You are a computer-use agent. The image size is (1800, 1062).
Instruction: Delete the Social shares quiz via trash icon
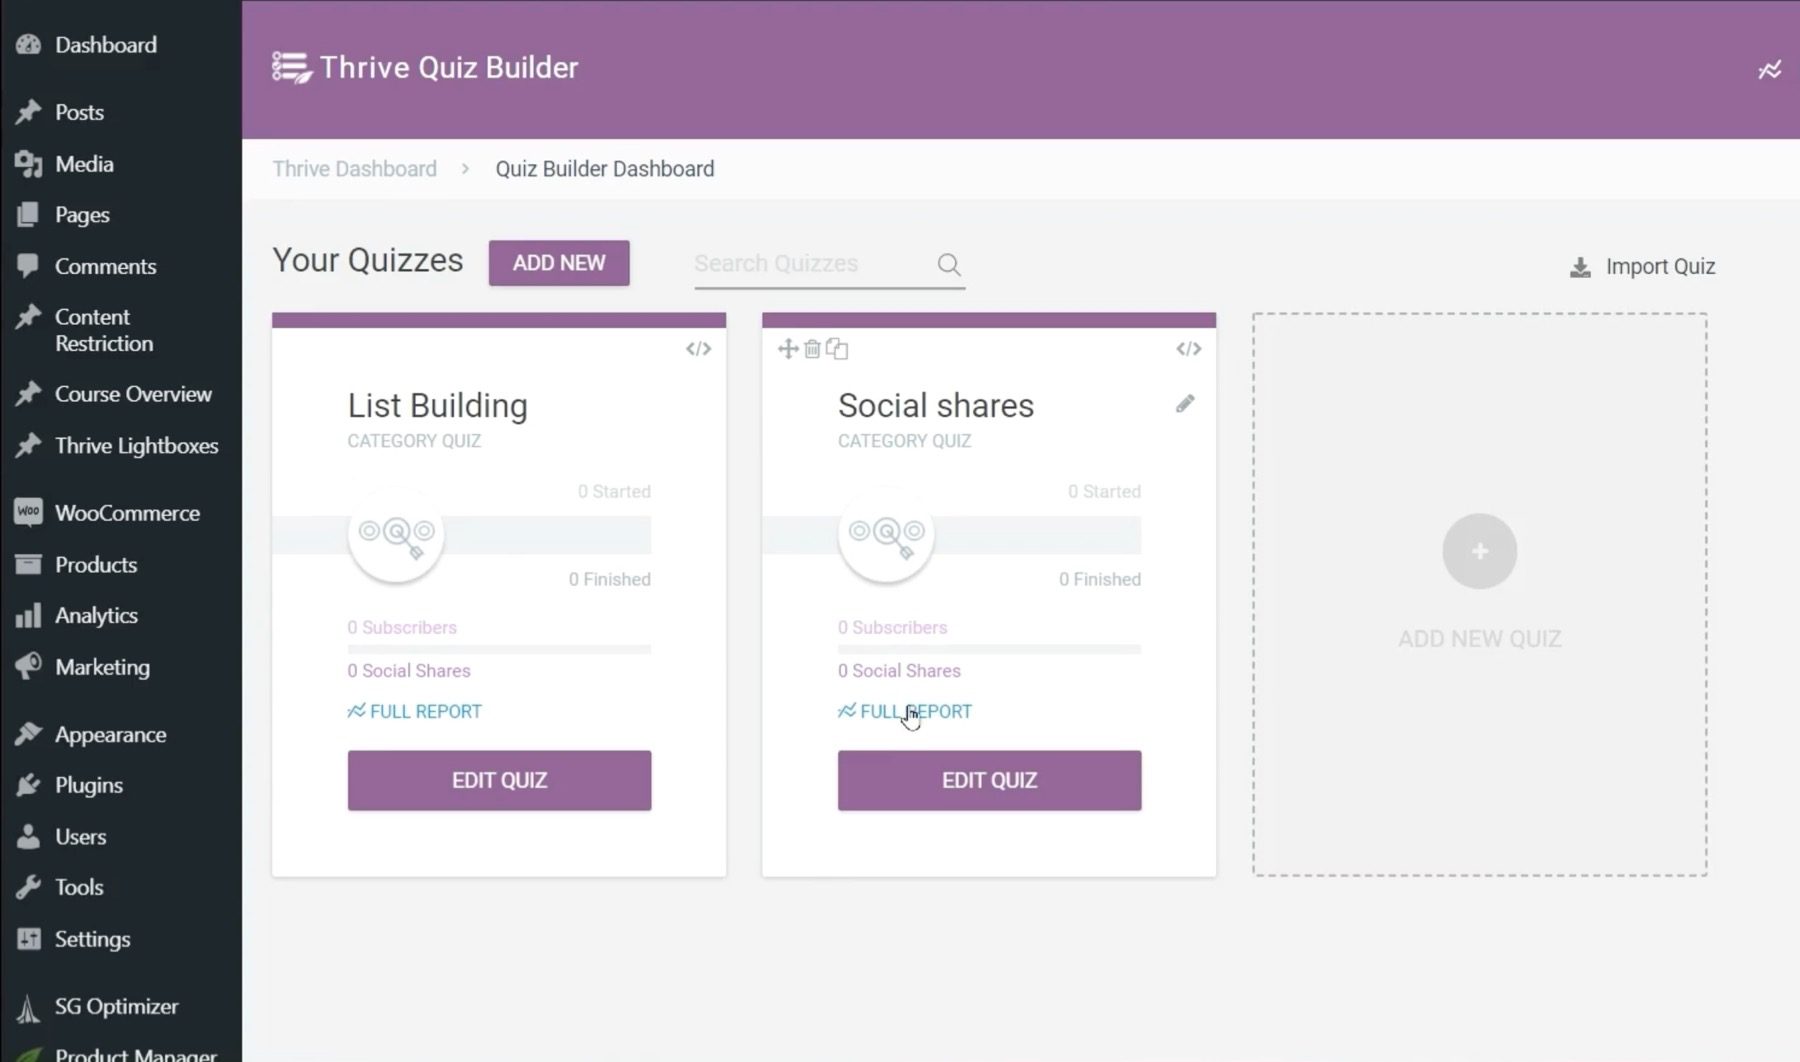click(x=812, y=348)
